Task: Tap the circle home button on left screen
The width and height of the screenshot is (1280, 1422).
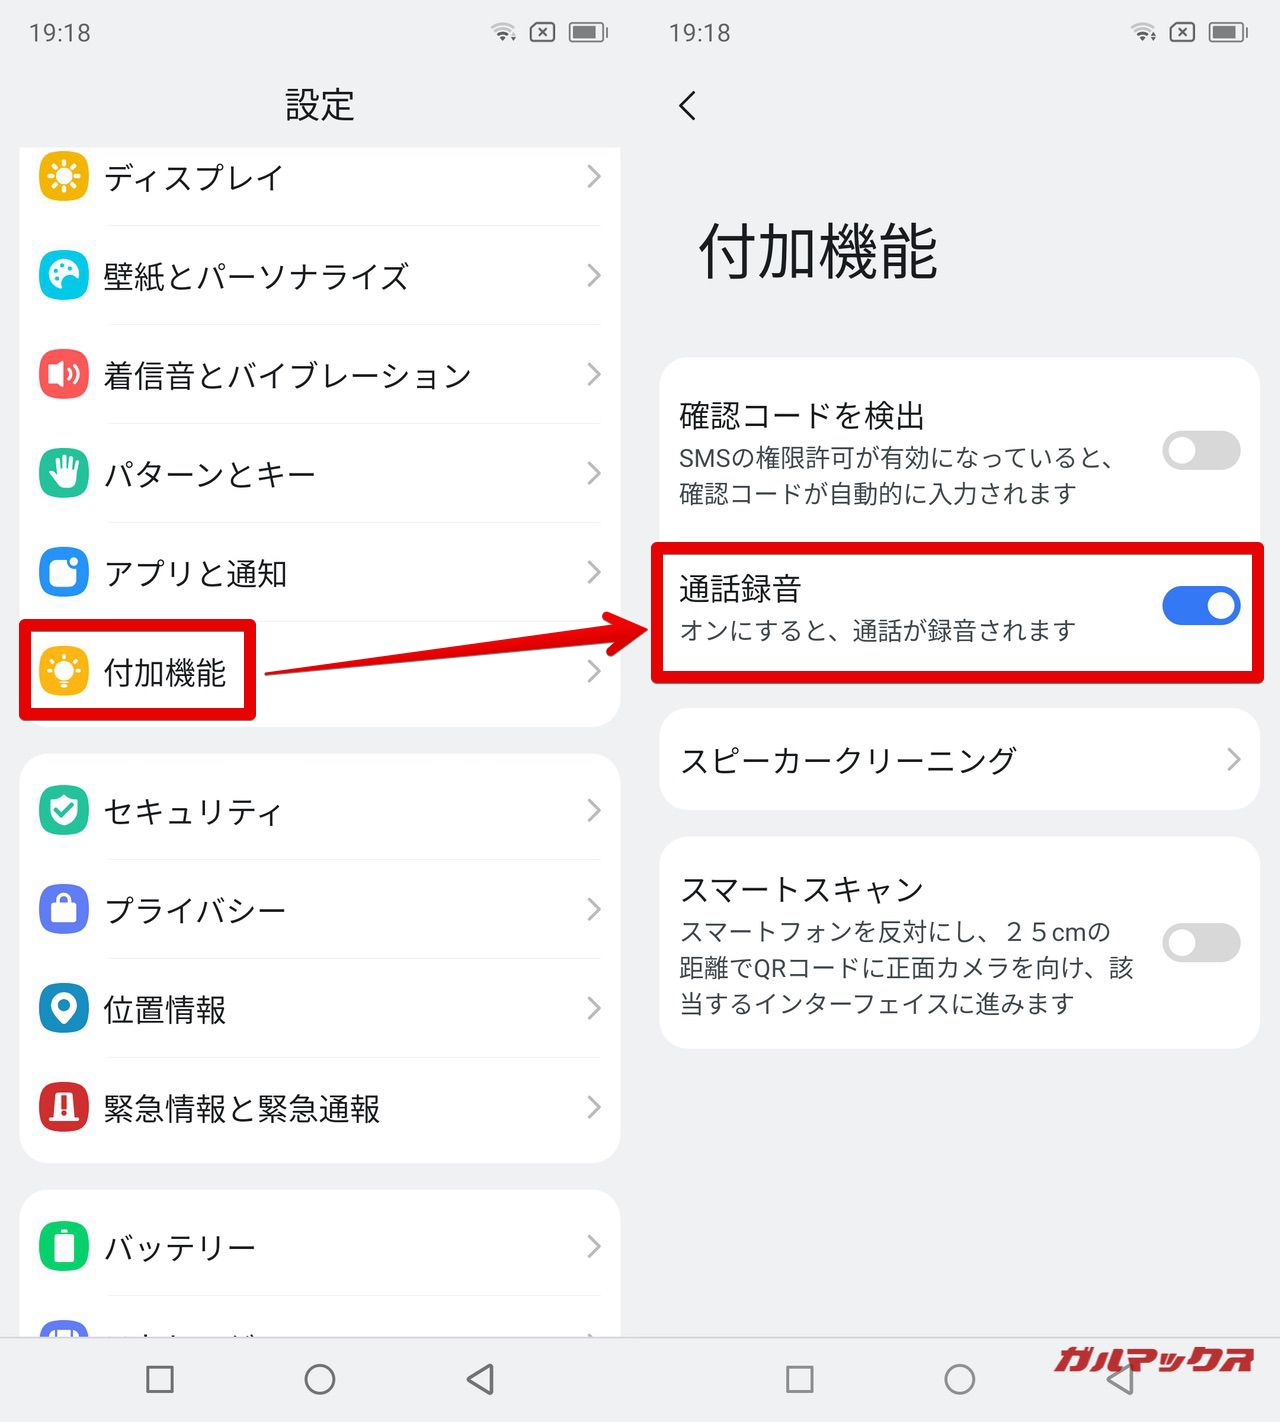Action: pyautogui.click(x=320, y=1380)
